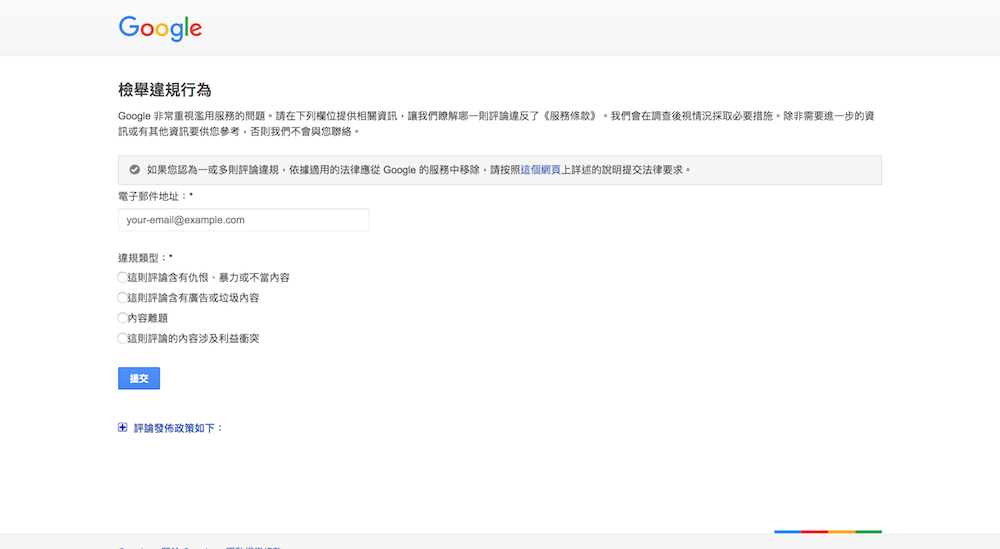Click the blue 提交 submit button
The width and height of the screenshot is (1000, 549).
tap(139, 378)
